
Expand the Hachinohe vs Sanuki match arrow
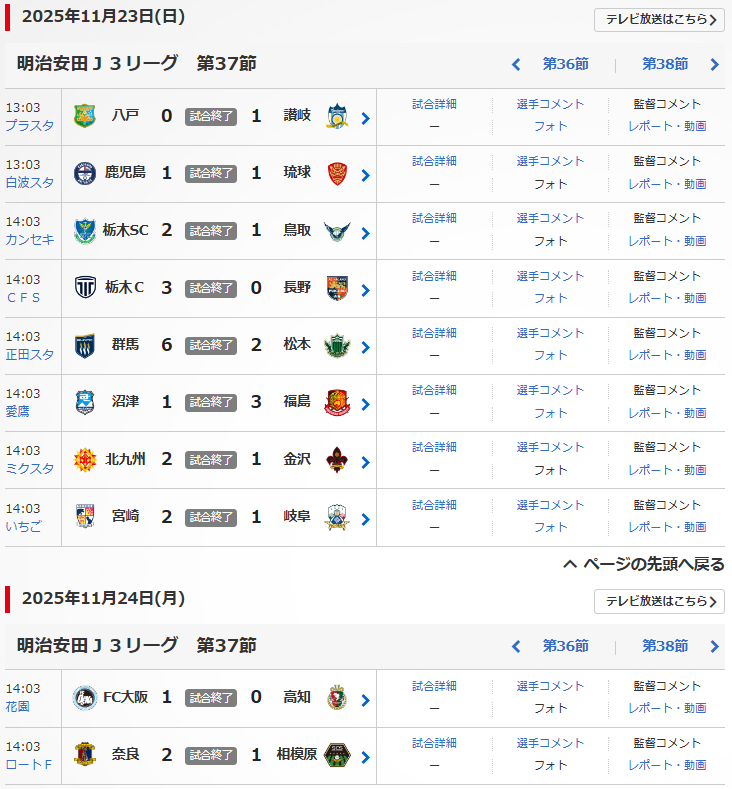(x=366, y=118)
